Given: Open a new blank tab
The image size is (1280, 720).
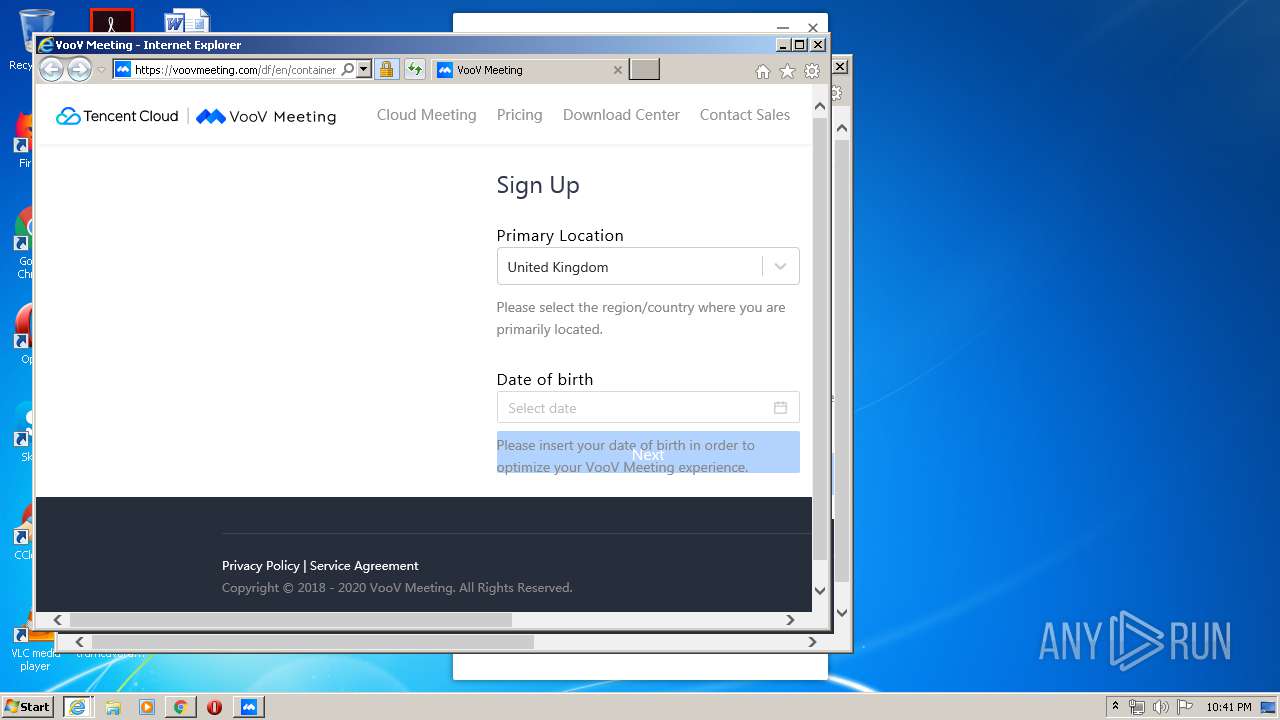Looking at the screenshot, I should coord(645,70).
